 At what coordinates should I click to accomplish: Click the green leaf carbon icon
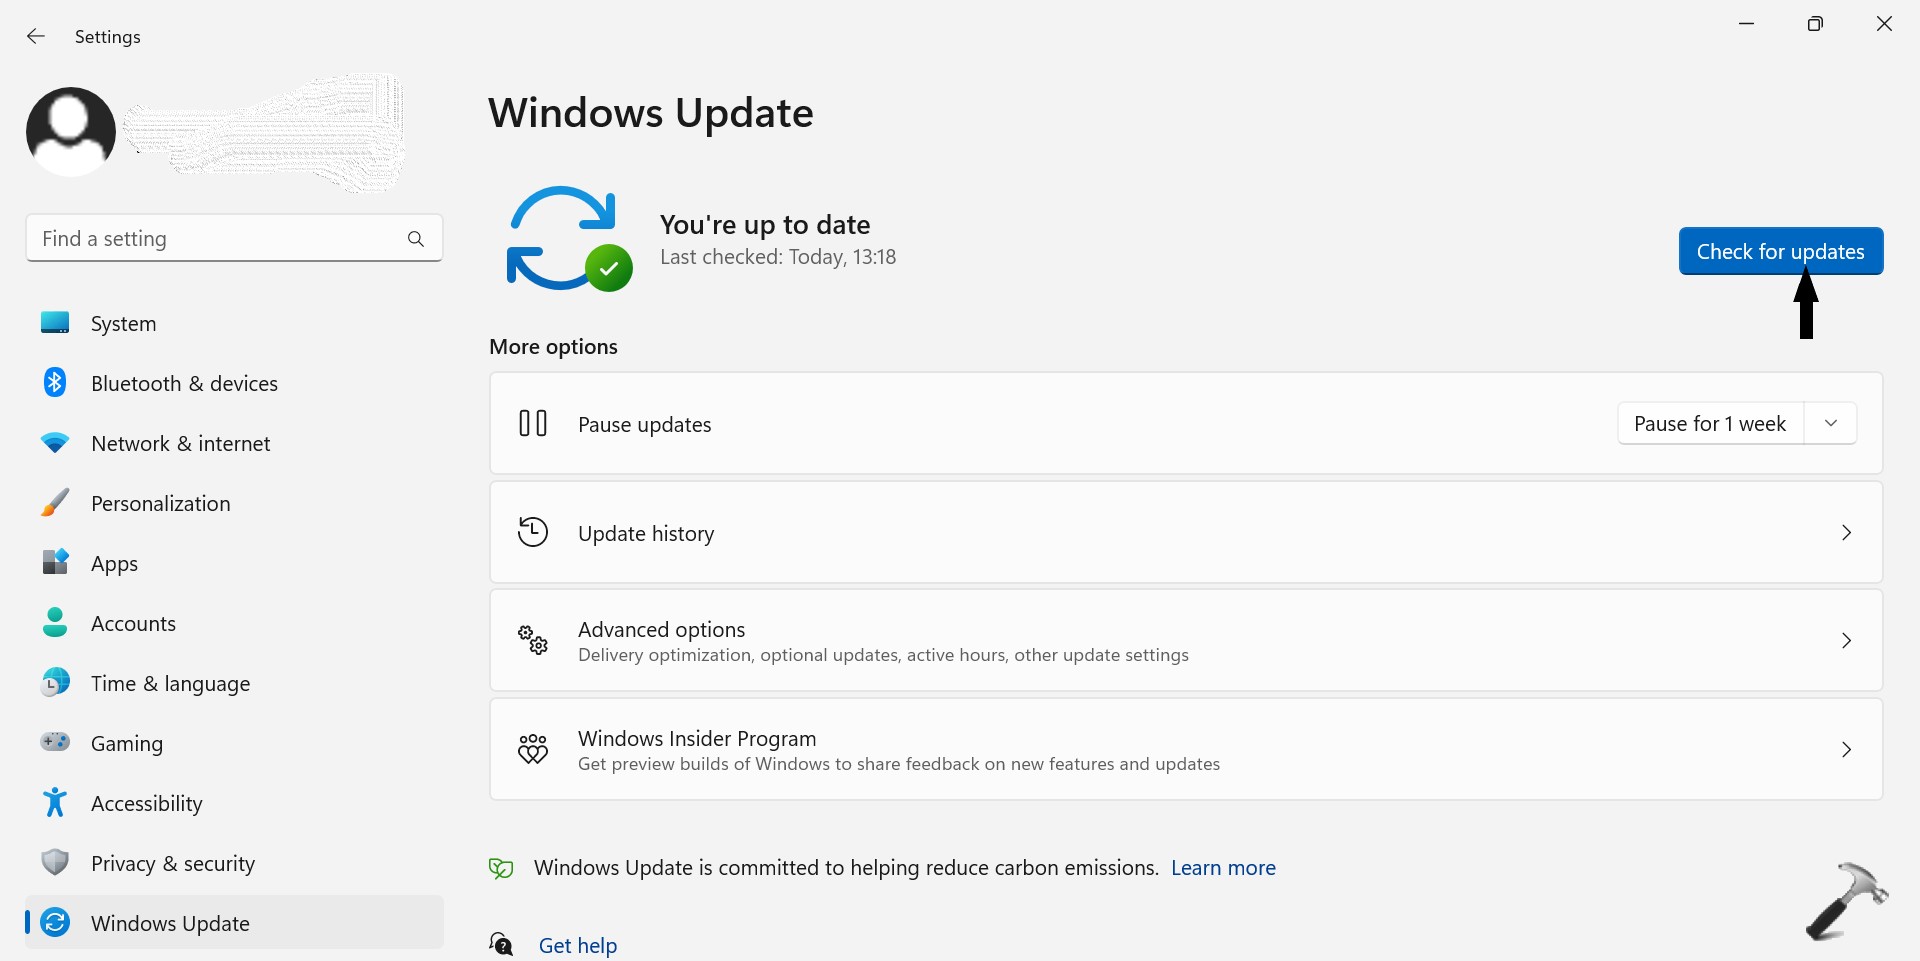click(x=501, y=868)
